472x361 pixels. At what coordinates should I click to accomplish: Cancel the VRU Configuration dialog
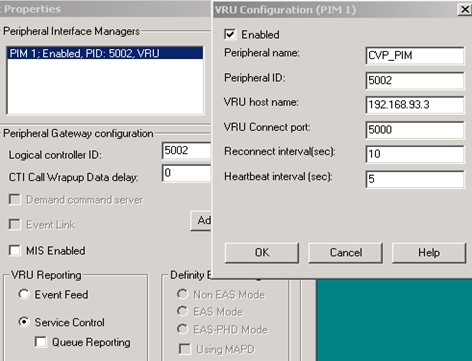click(x=345, y=253)
